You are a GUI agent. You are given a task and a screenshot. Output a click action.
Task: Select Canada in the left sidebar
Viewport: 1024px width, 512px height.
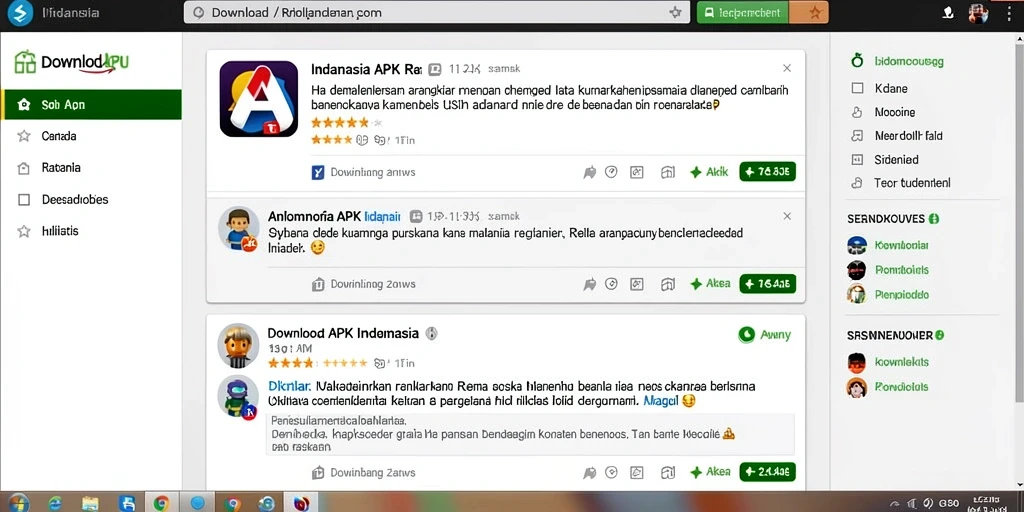59,136
